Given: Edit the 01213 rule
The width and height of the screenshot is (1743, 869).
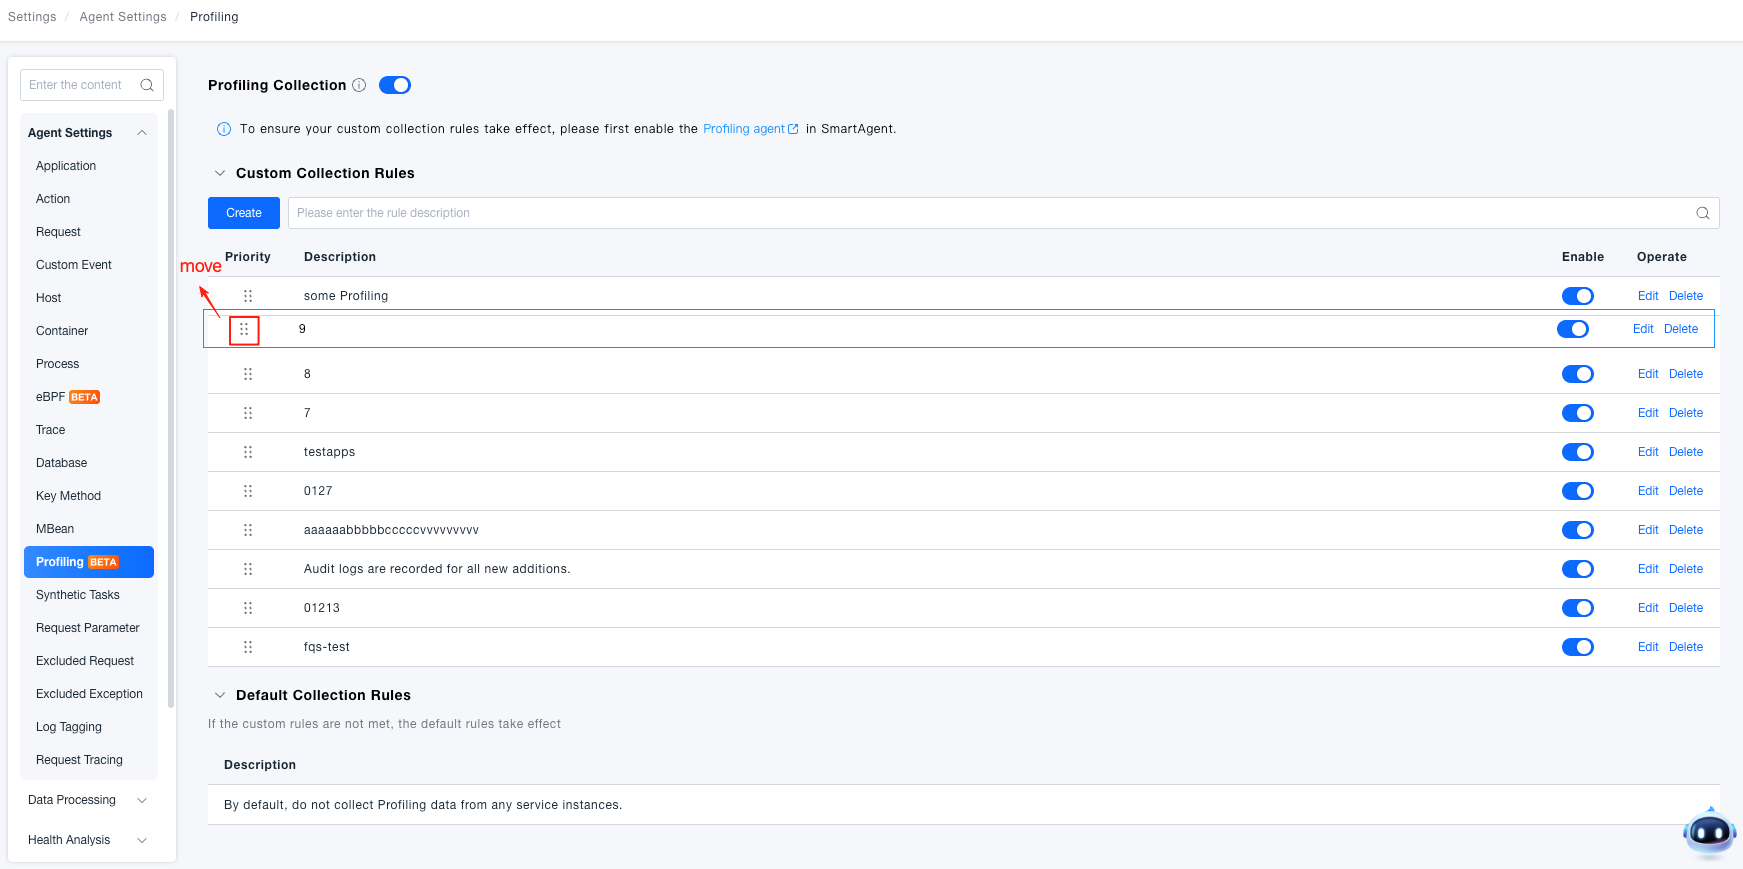Looking at the screenshot, I should click(1648, 608).
